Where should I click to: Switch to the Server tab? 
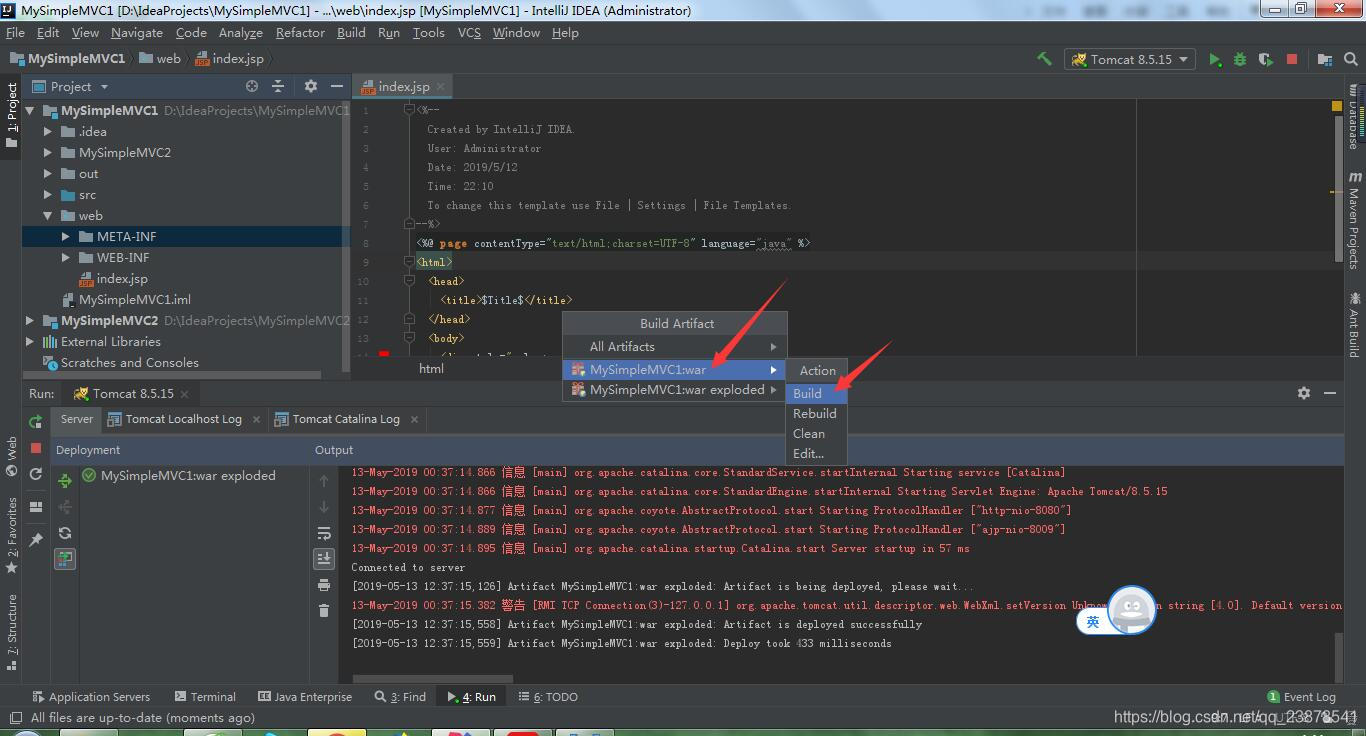point(76,419)
